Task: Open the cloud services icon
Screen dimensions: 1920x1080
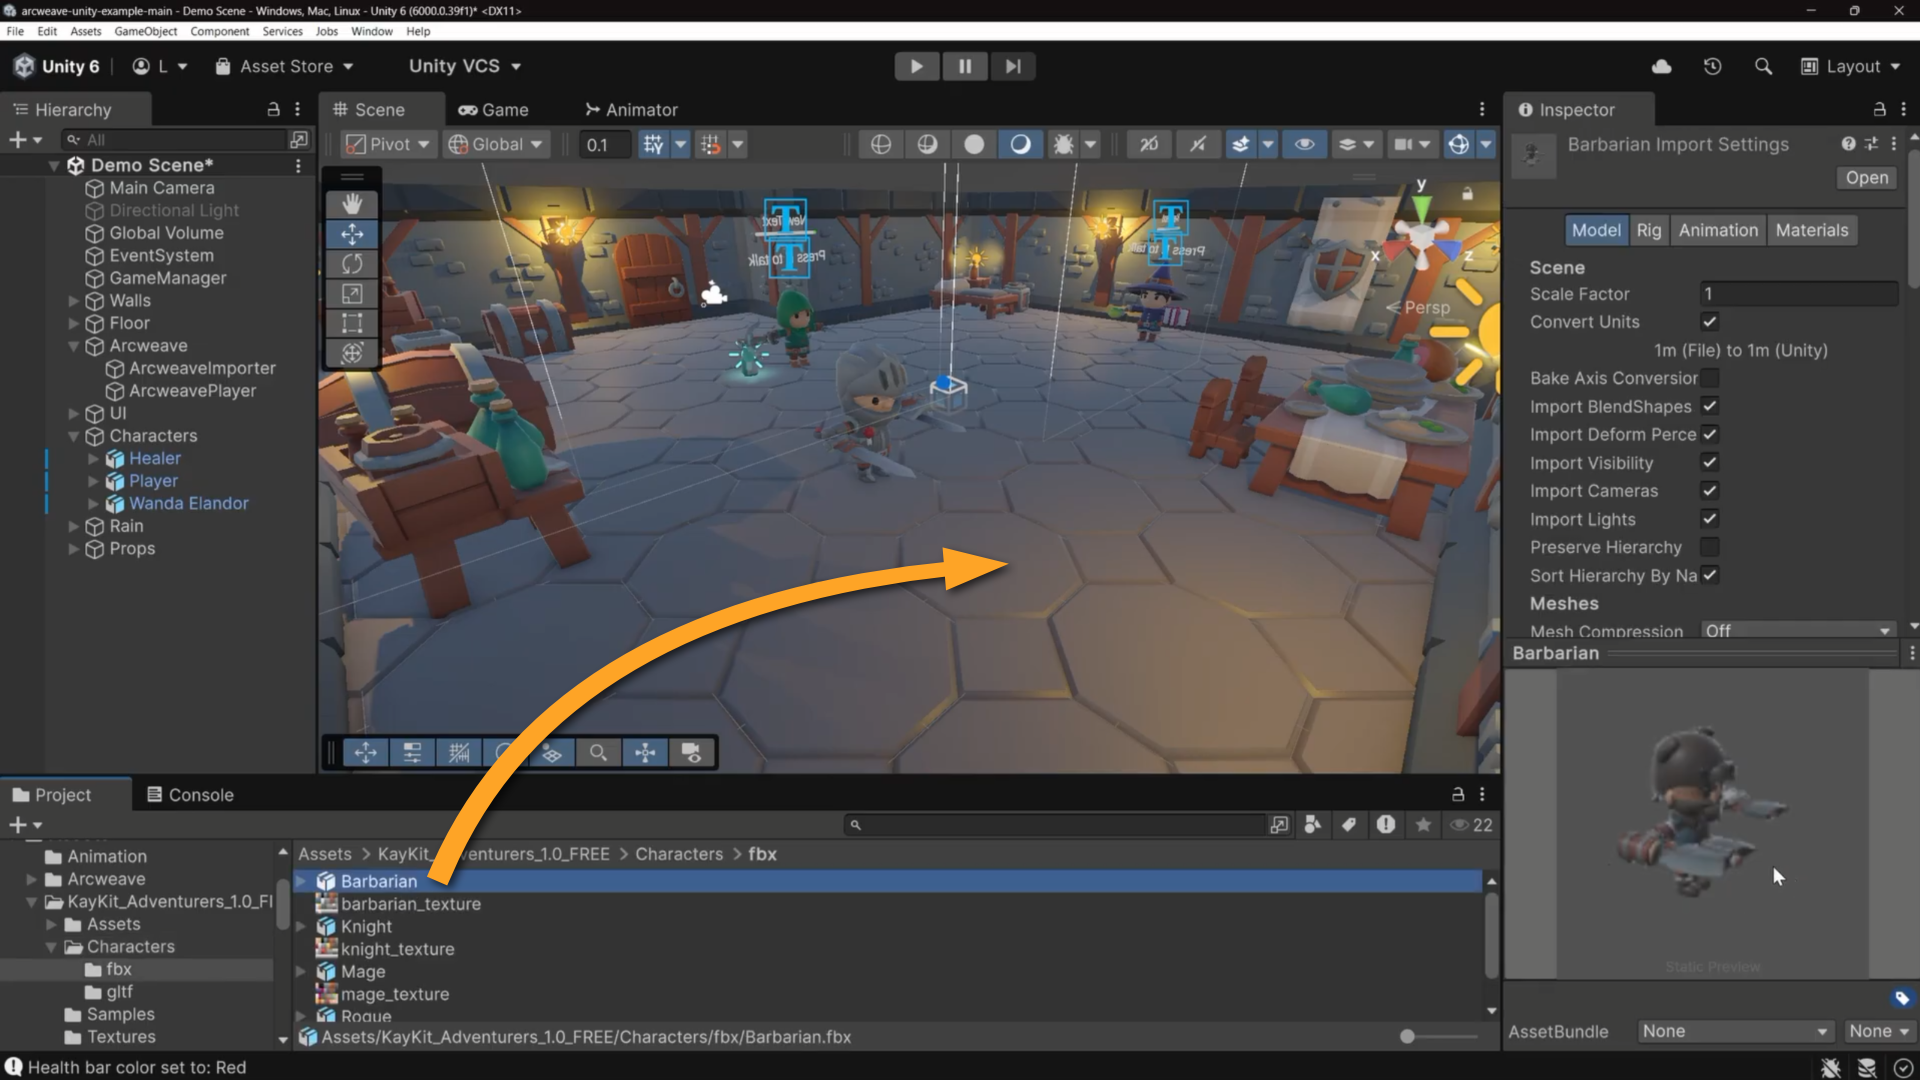Action: coord(1661,66)
